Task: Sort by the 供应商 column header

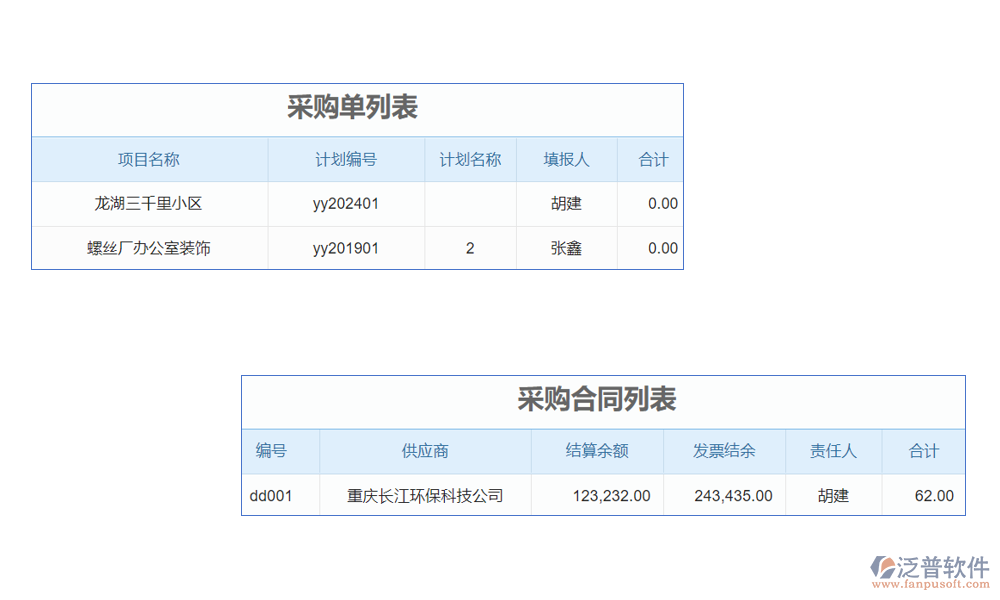Action: pos(425,451)
